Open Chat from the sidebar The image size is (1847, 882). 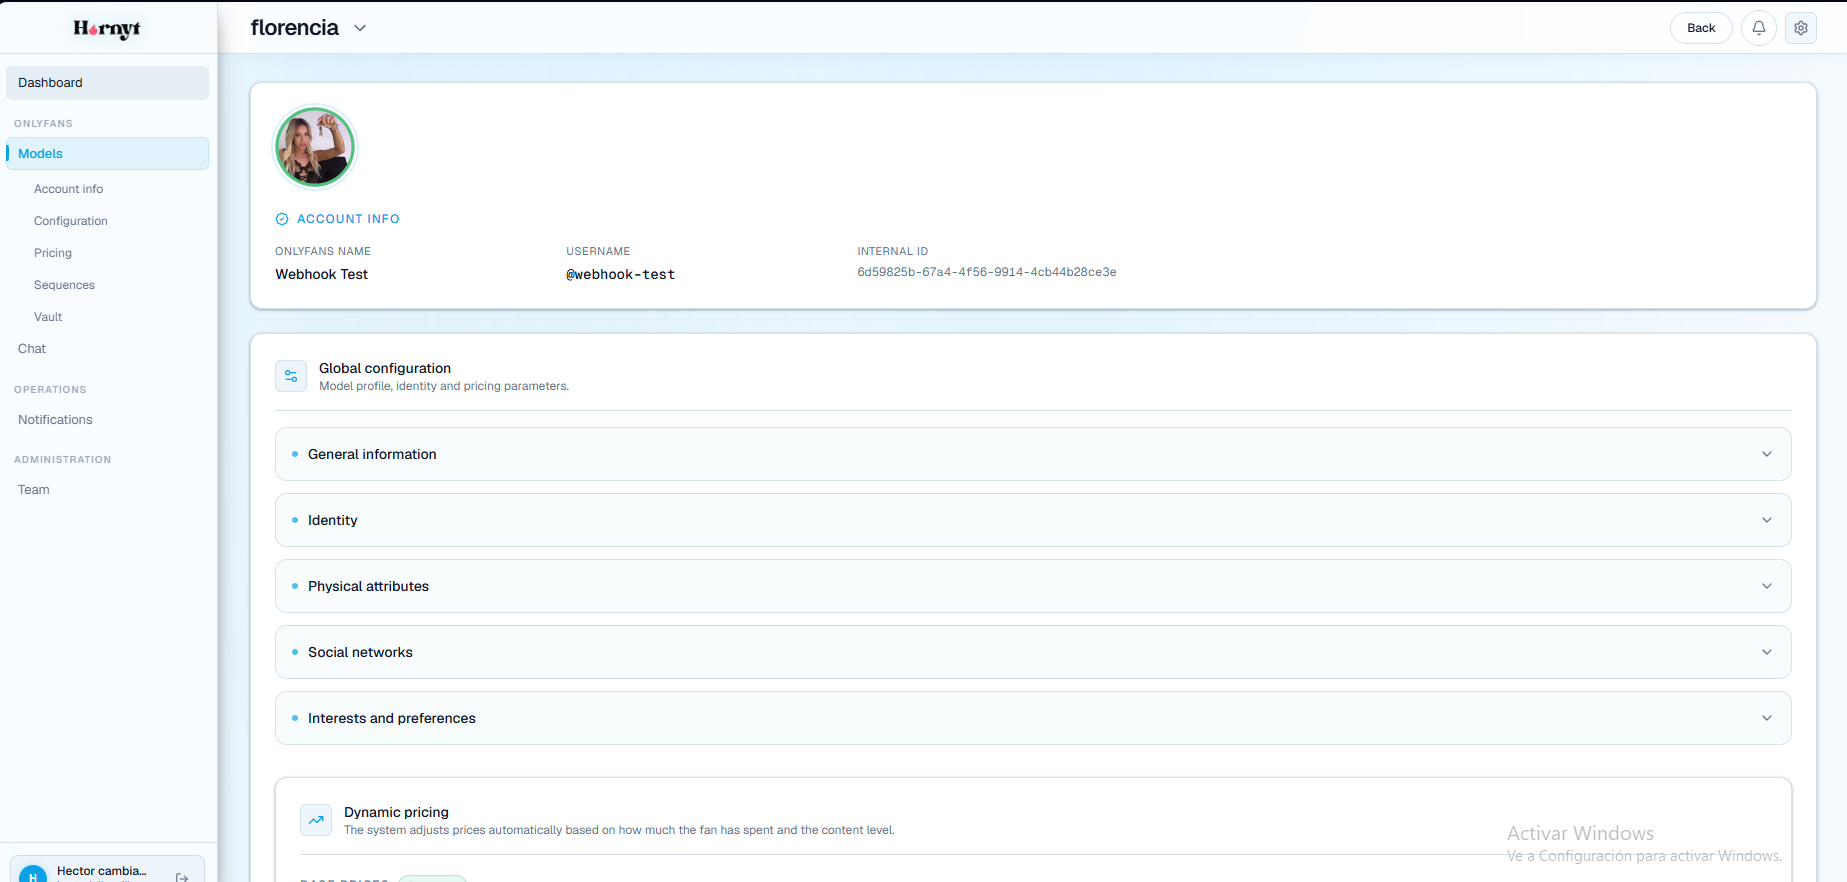click(x=32, y=349)
